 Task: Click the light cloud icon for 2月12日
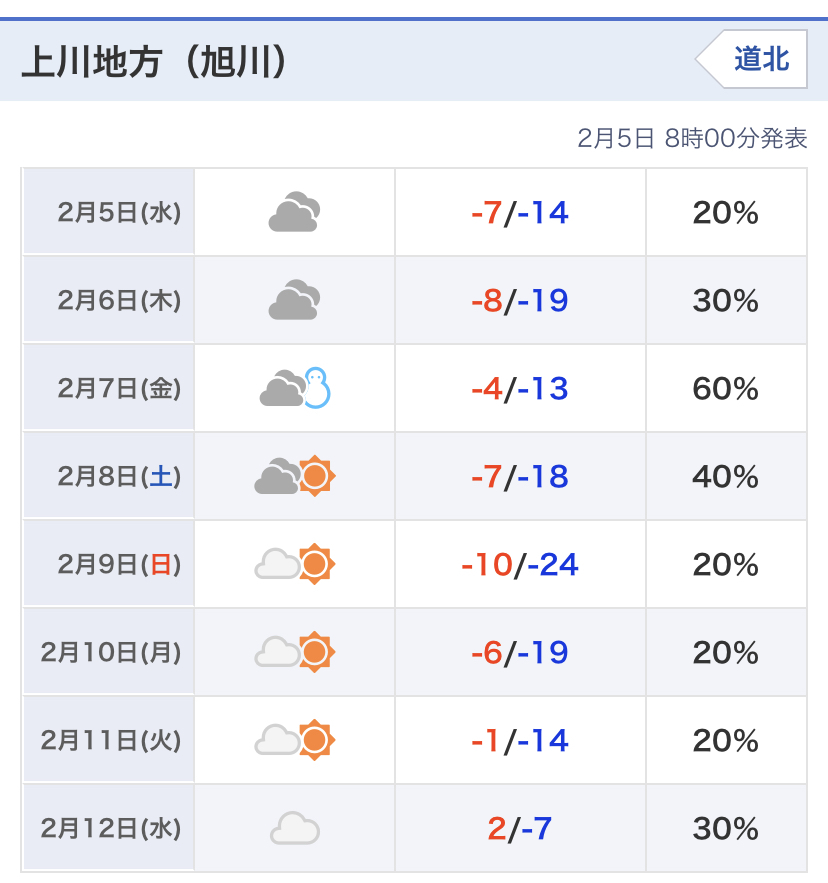[295, 829]
